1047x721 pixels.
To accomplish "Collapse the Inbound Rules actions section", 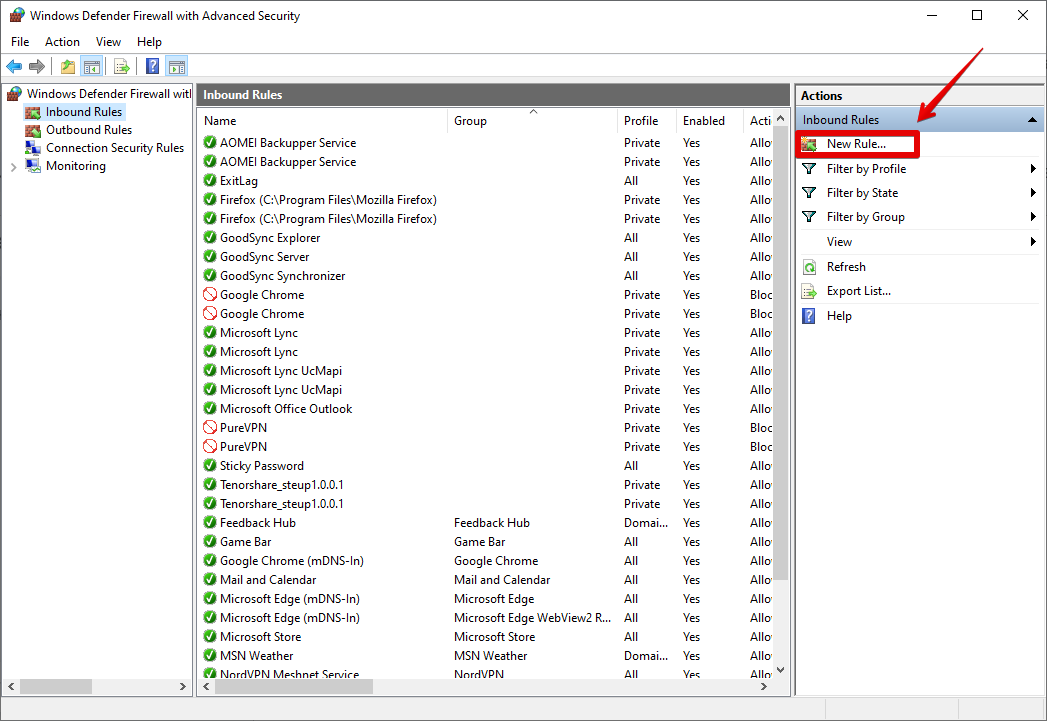I will point(1031,120).
